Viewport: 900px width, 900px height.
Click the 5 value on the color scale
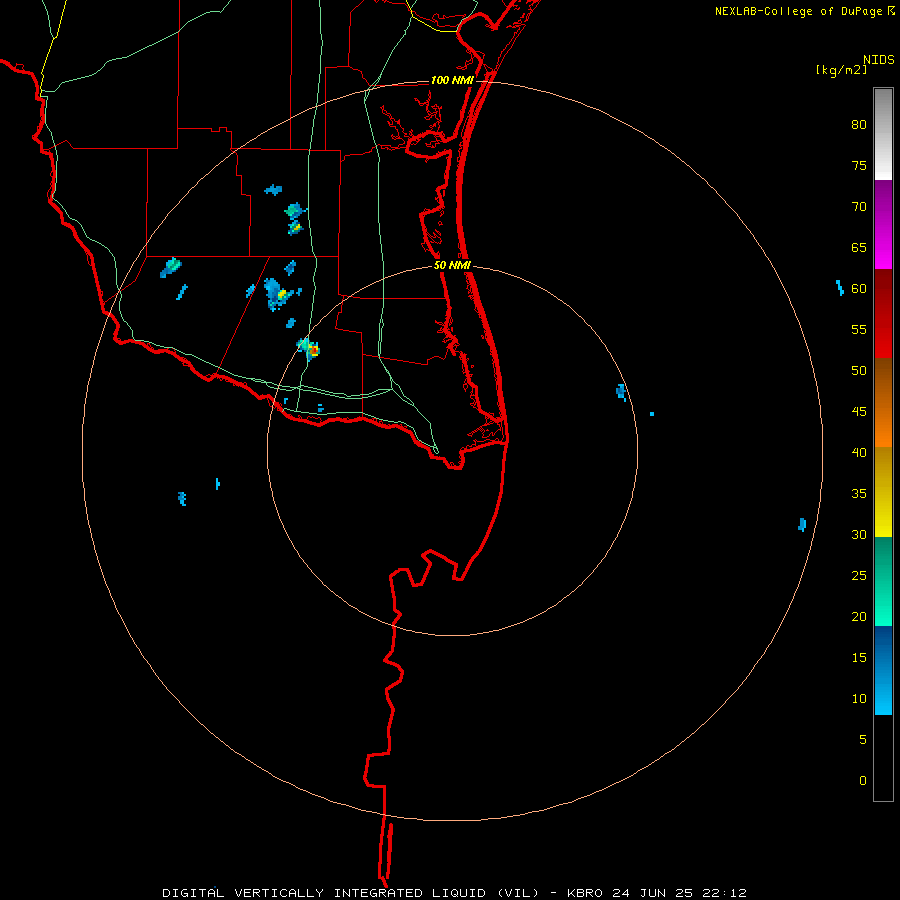(x=863, y=740)
